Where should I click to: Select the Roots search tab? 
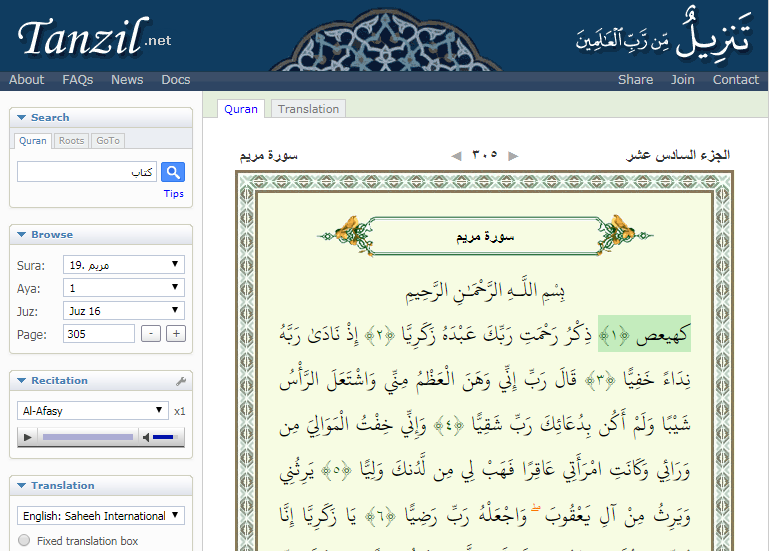pyautogui.click(x=71, y=141)
